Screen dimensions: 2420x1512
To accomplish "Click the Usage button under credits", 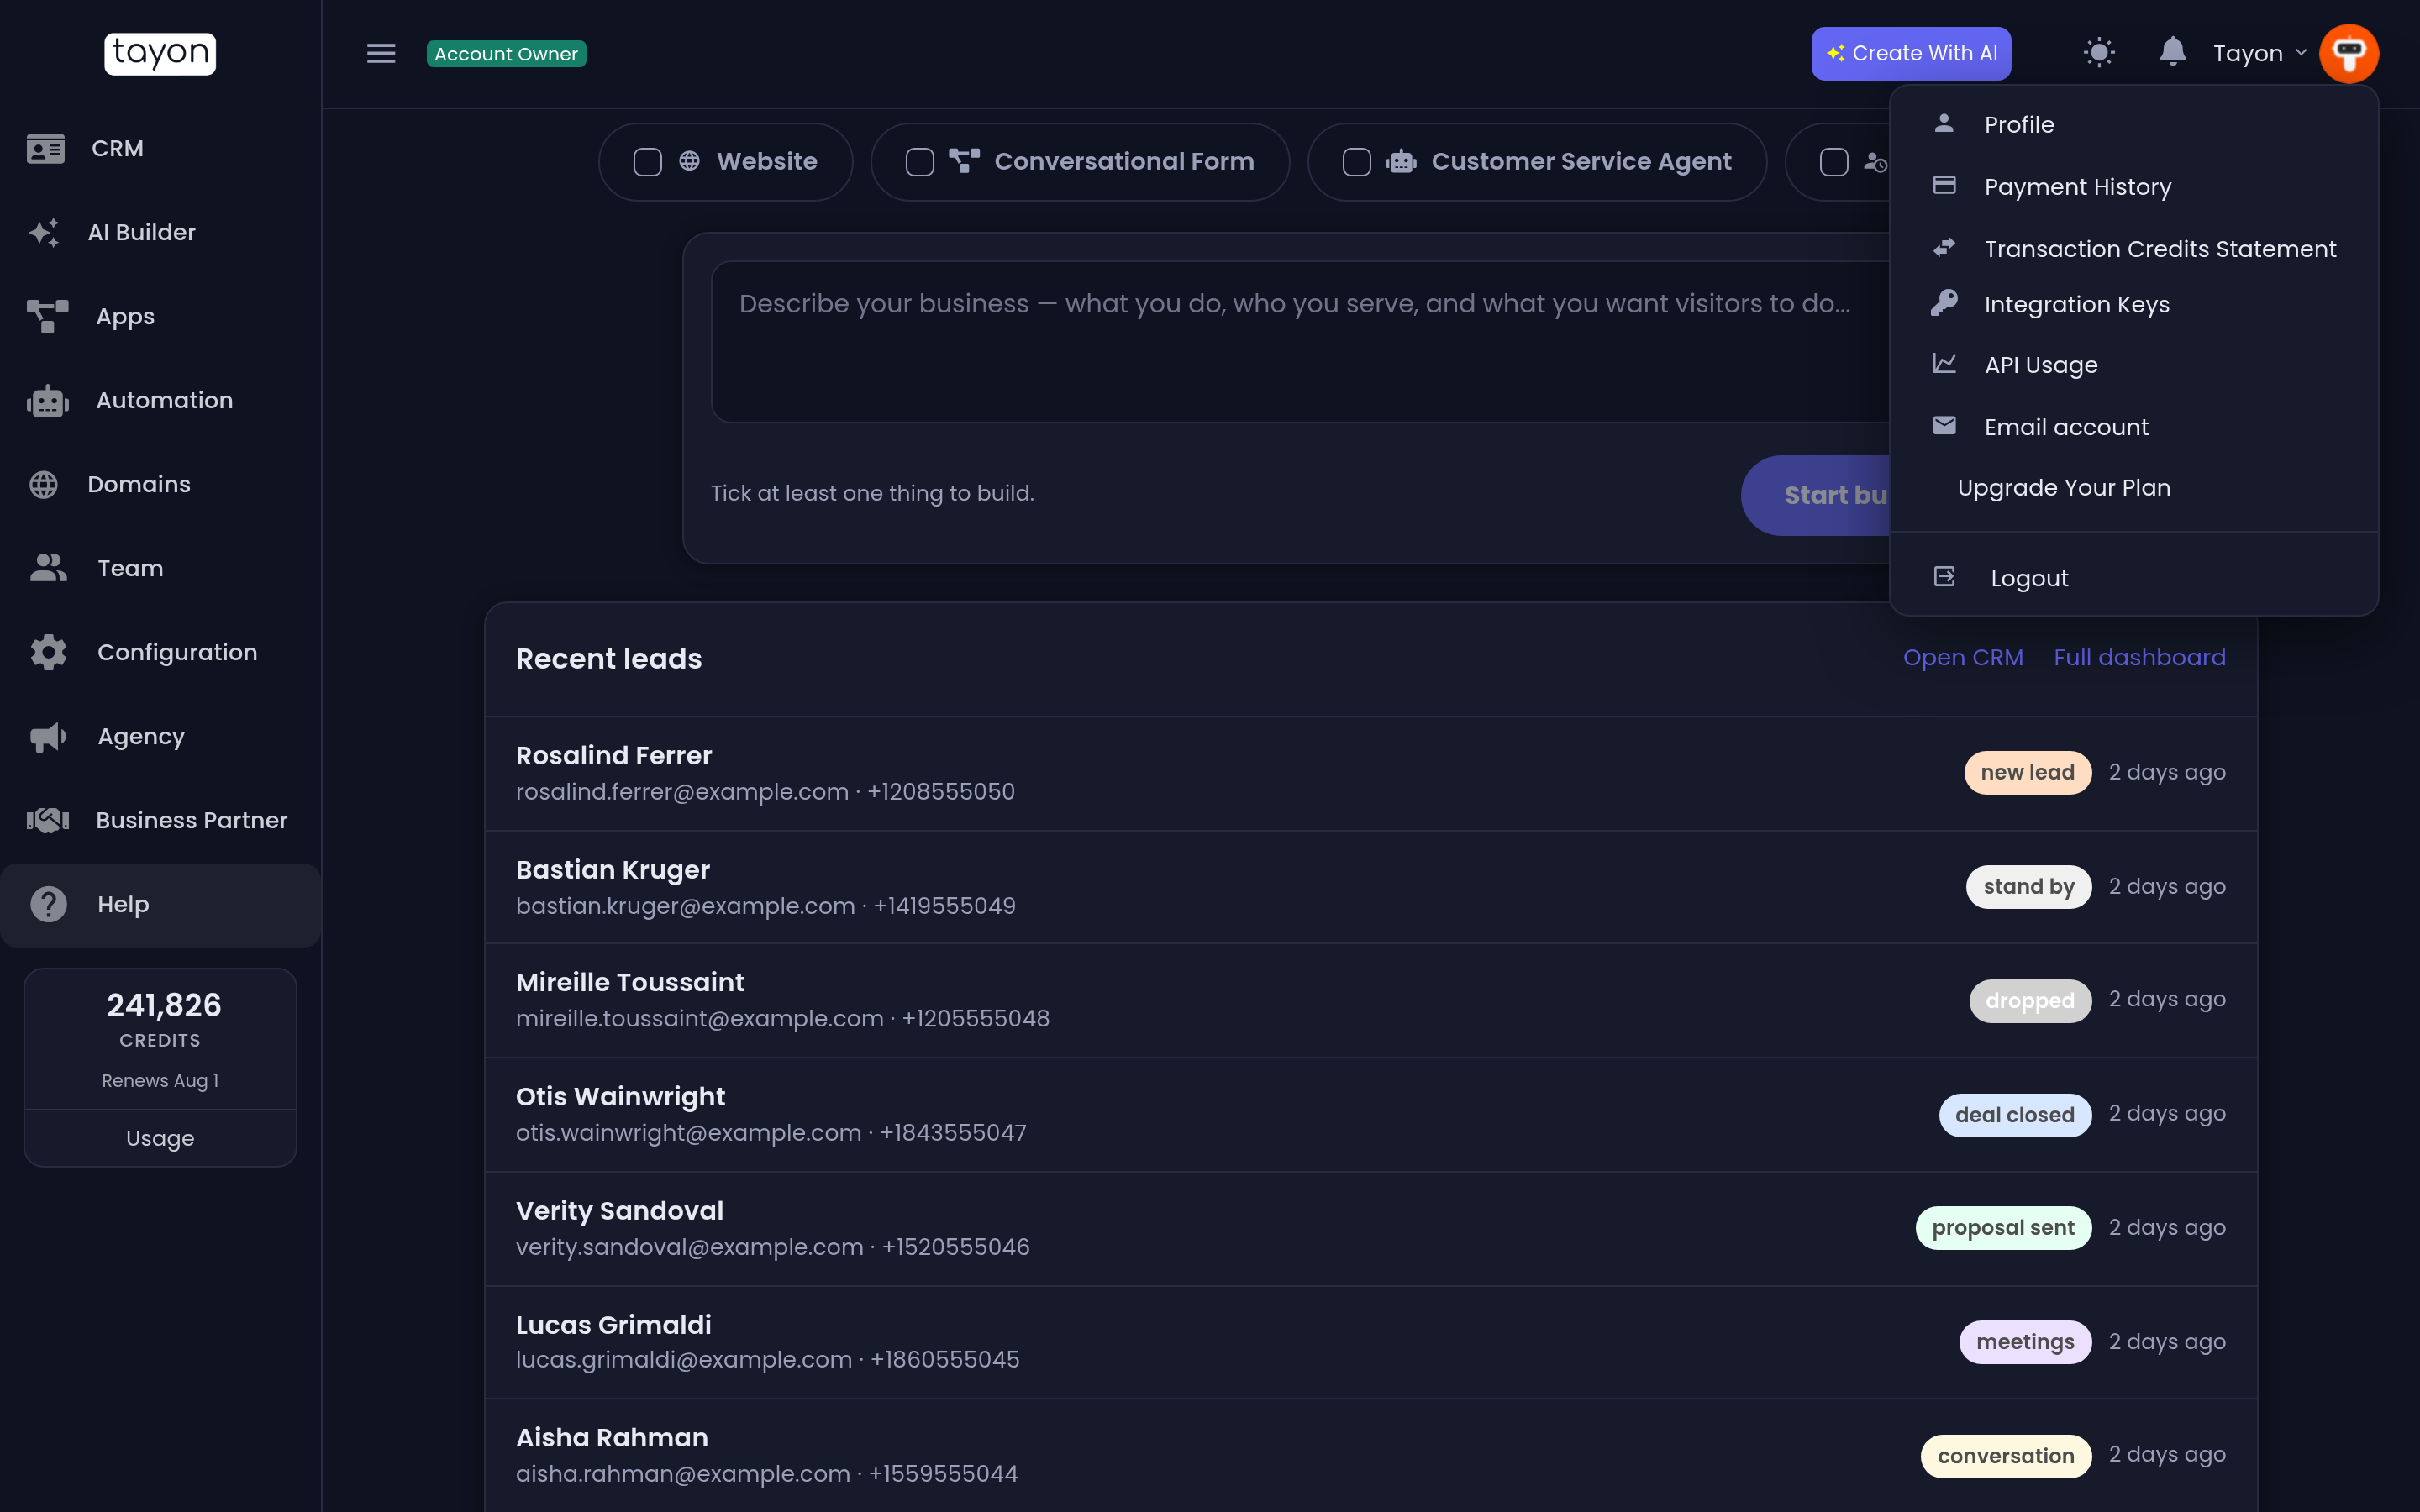I will (160, 1138).
